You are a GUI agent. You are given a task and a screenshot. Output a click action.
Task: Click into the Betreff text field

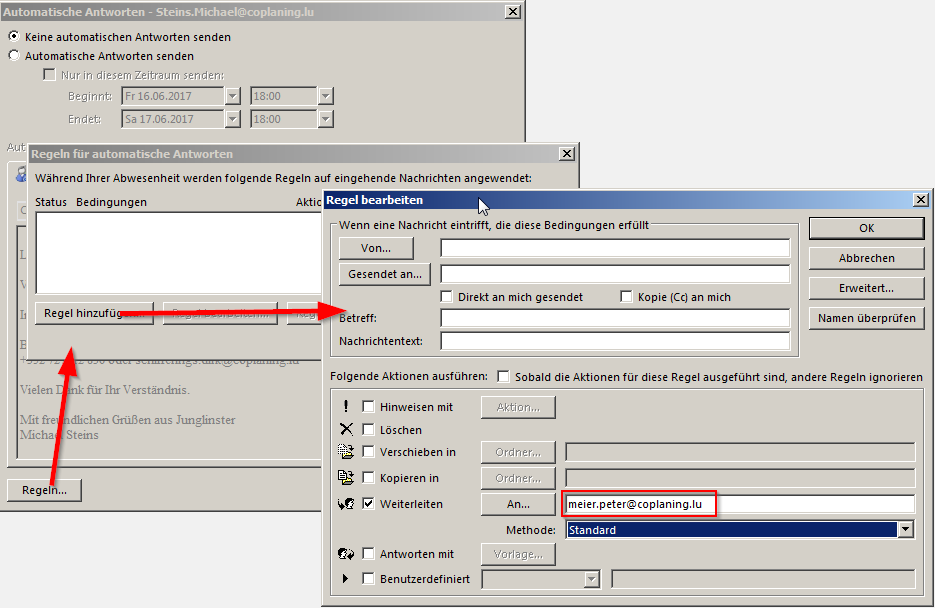click(x=615, y=318)
